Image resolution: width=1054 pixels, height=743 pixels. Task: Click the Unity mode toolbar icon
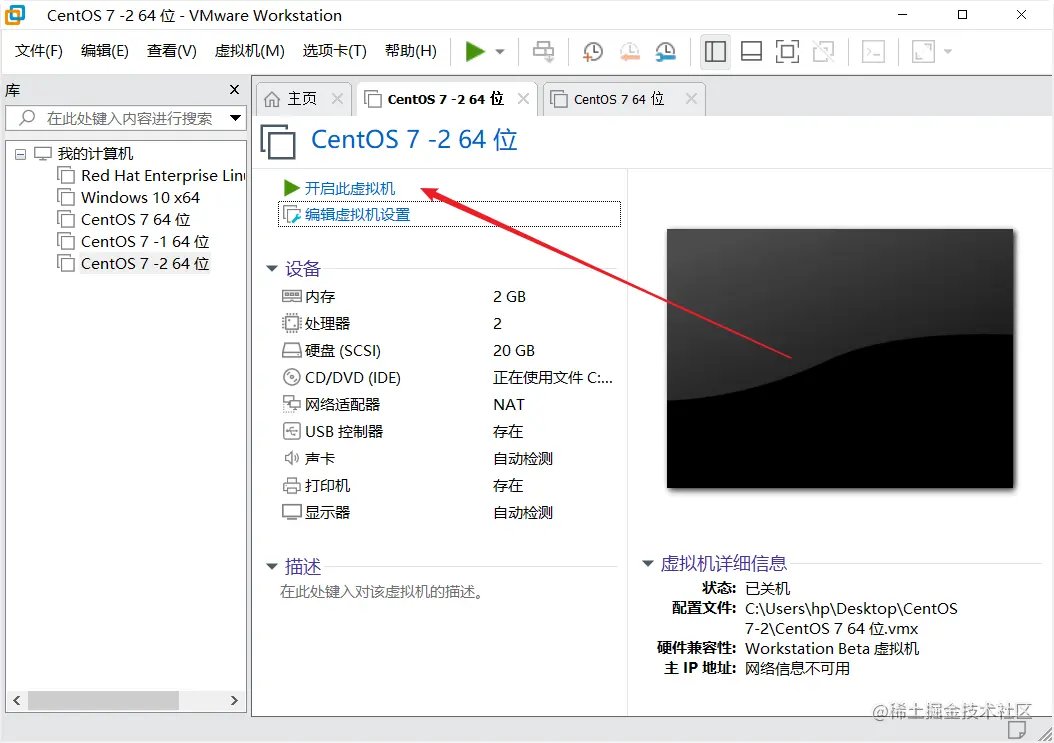coord(823,51)
